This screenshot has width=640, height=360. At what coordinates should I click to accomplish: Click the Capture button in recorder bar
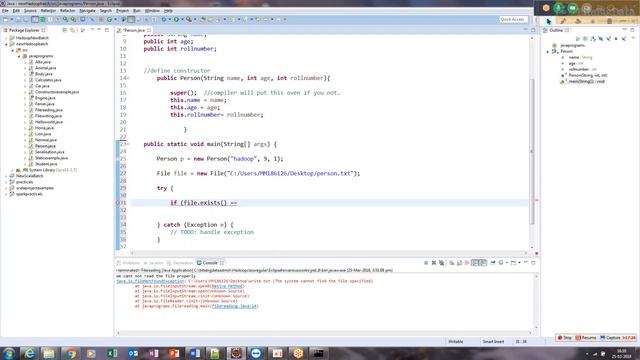(610, 338)
